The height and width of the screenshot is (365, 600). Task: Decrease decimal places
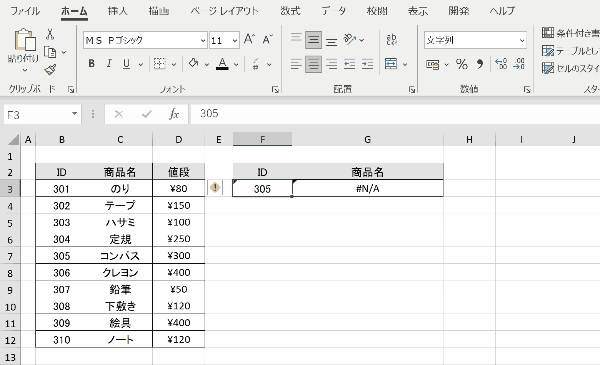point(519,64)
